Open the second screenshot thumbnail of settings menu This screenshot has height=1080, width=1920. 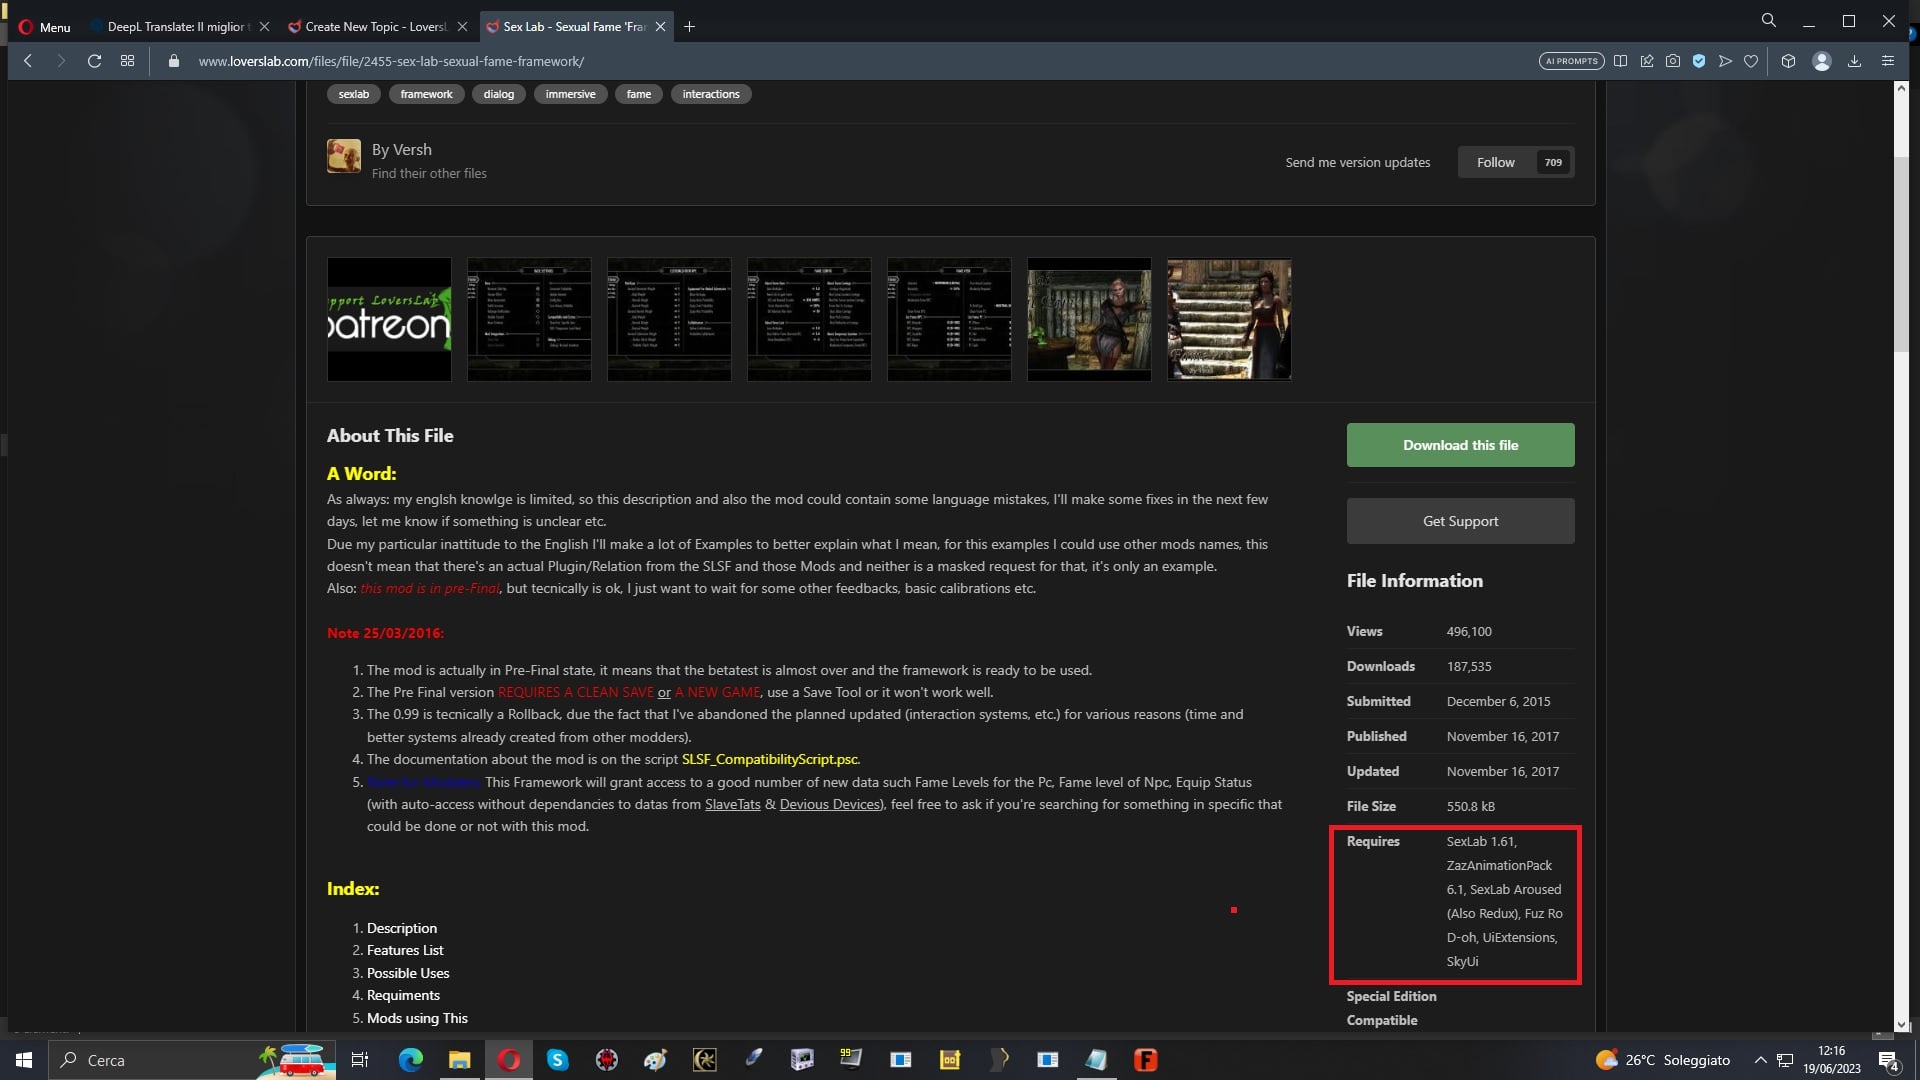point(529,319)
